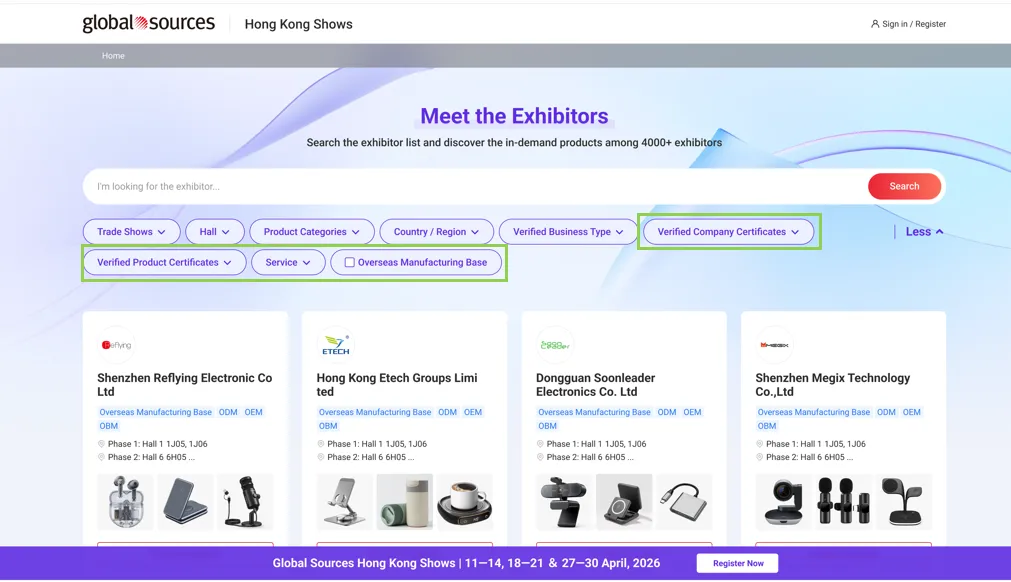Click the Global Sources logo

coord(148,23)
